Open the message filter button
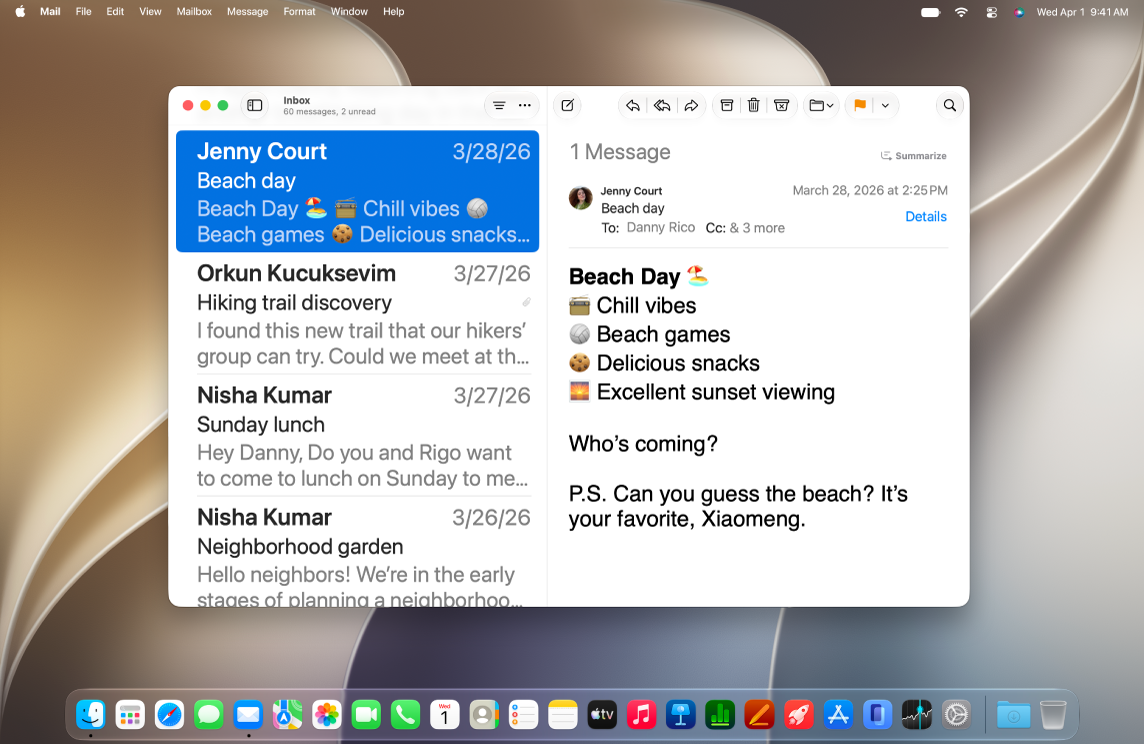The height and width of the screenshot is (745, 1146). pos(499,105)
